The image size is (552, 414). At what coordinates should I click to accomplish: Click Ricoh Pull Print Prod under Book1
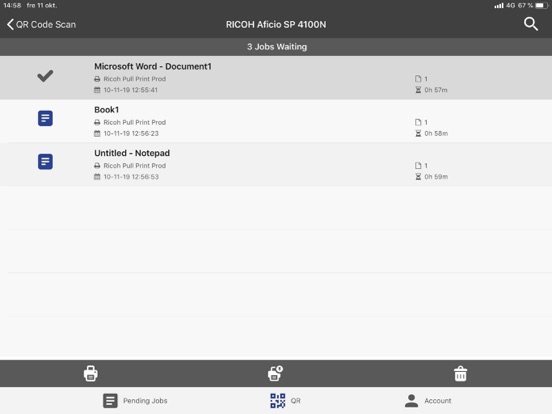pyautogui.click(x=134, y=123)
